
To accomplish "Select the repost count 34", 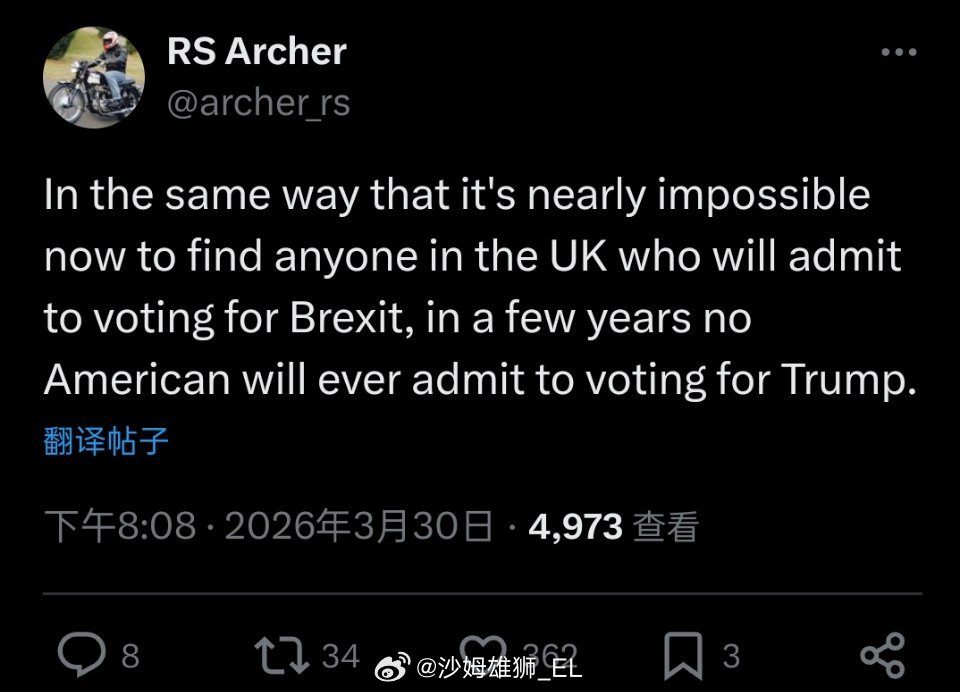I will (340, 655).
